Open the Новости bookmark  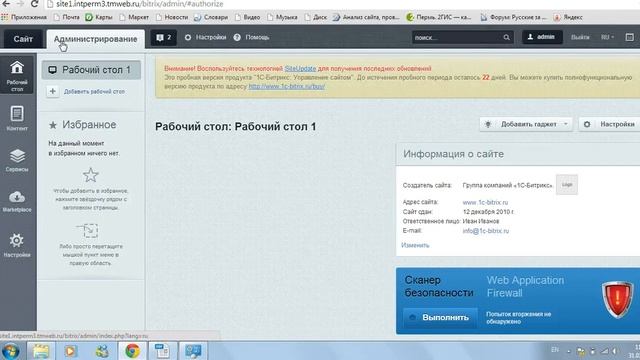pos(172,17)
